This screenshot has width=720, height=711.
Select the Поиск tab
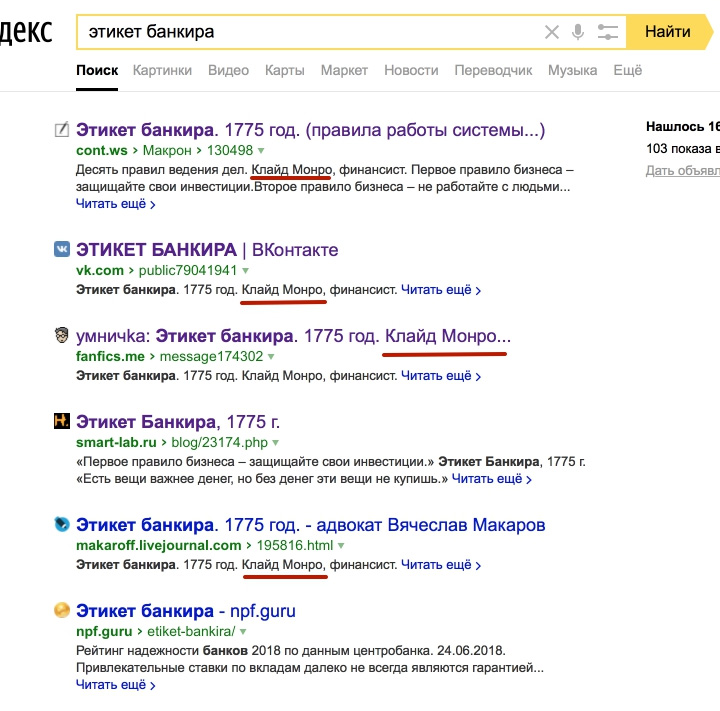pyautogui.click(x=97, y=70)
